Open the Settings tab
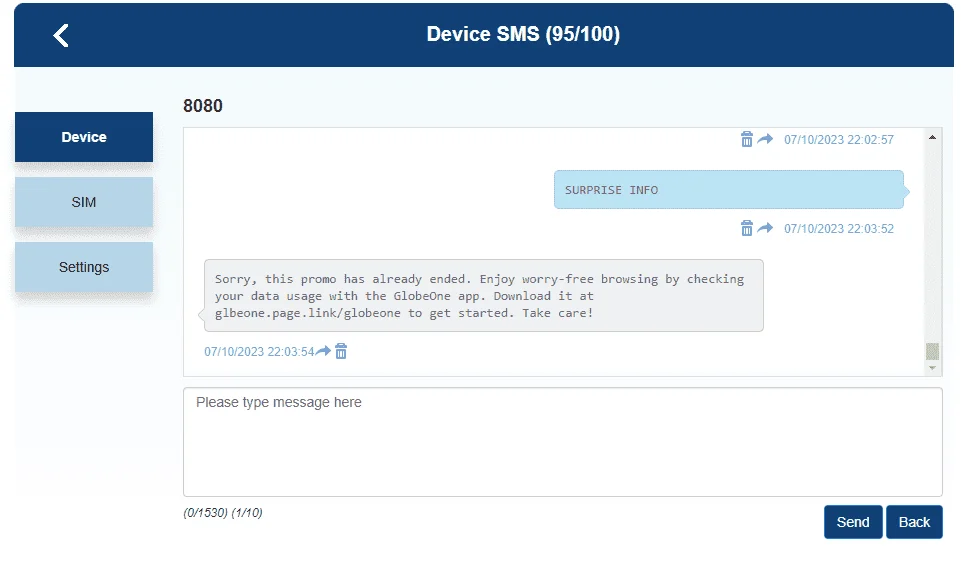 (x=84, y=267)
